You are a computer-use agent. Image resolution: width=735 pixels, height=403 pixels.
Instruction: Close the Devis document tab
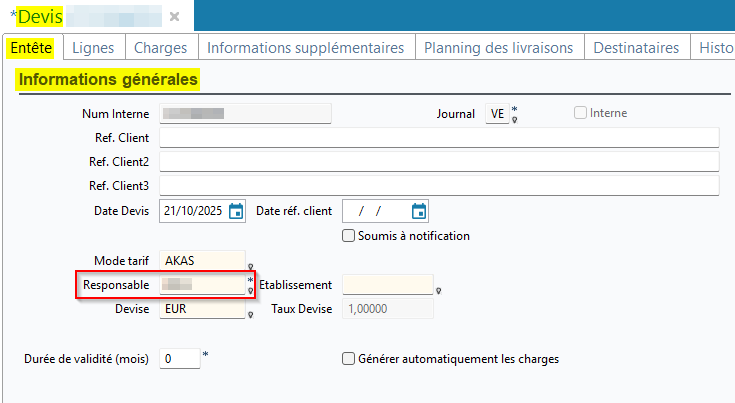174,17
